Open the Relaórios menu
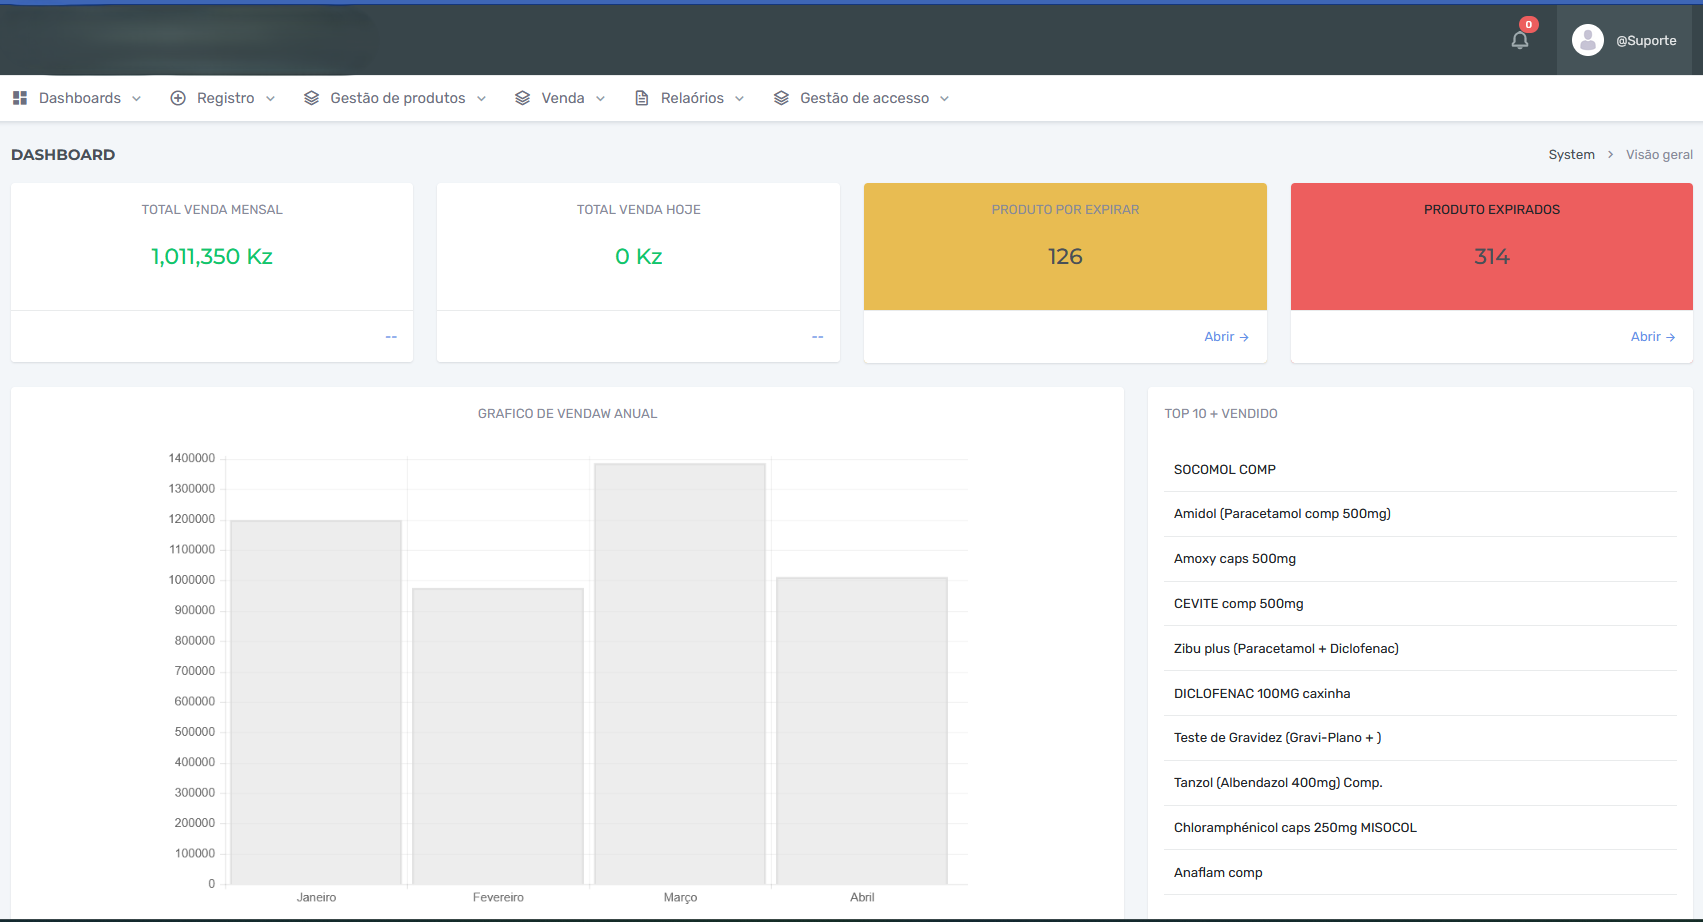The image size is (1703, 922). (692, 98)
